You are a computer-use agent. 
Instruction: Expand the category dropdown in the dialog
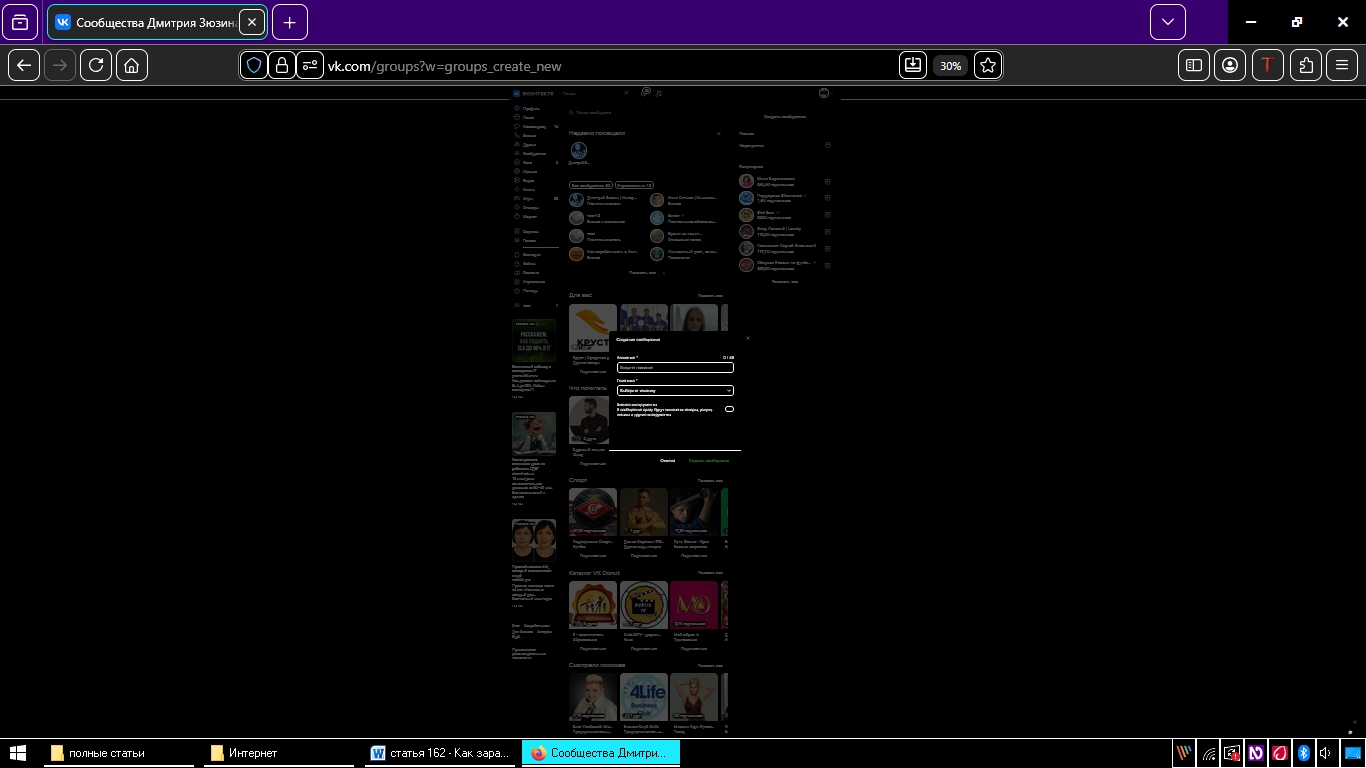point(675,391)
